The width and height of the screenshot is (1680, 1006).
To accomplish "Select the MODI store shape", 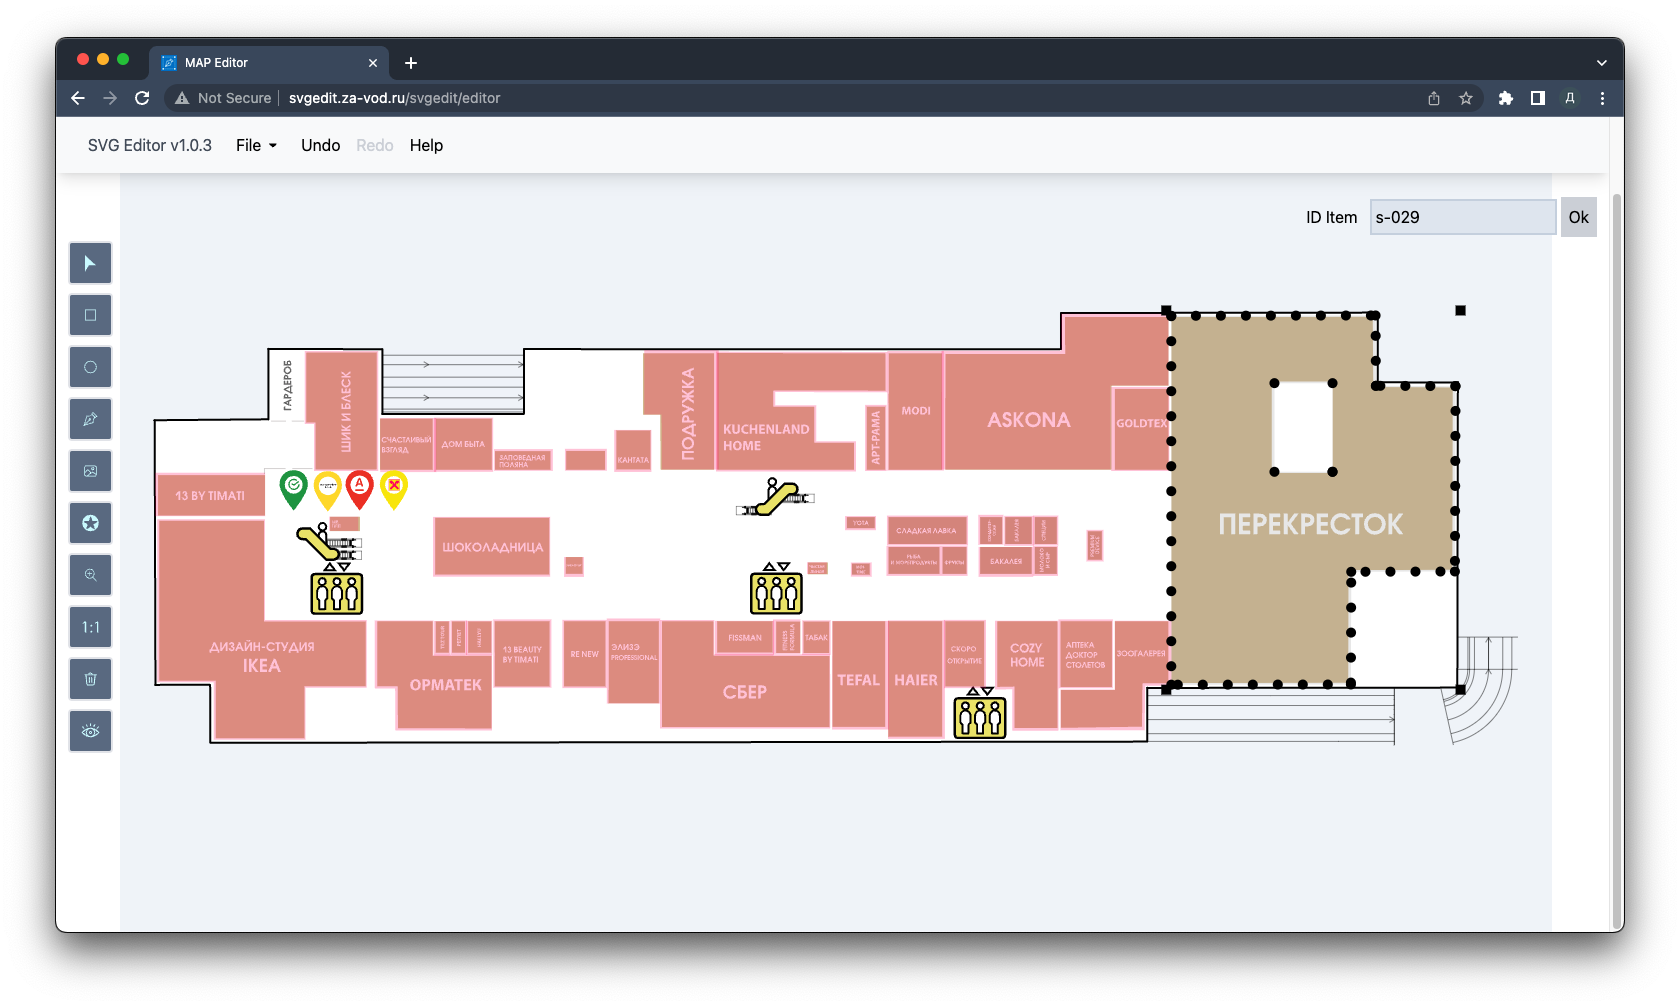I will point(915,410).
